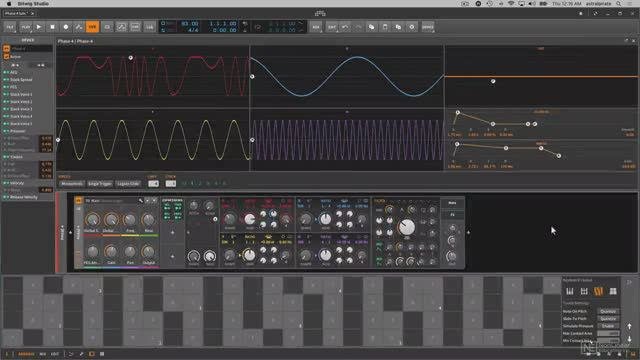
Task: Open the Simulate Pressure dropdown
Action: (608, 326)
